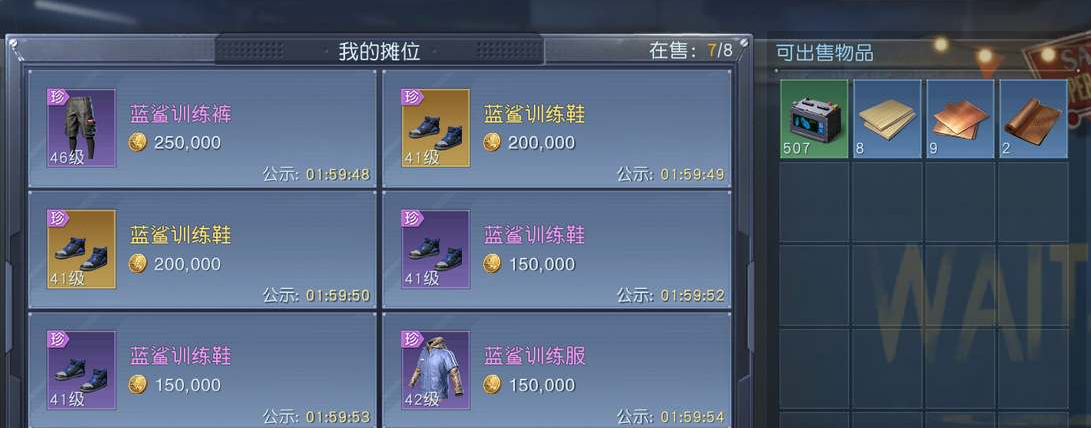1091x428 pixels.
Task: Select the copper sheets item with 9 count
Action: [x=960, y=118]
